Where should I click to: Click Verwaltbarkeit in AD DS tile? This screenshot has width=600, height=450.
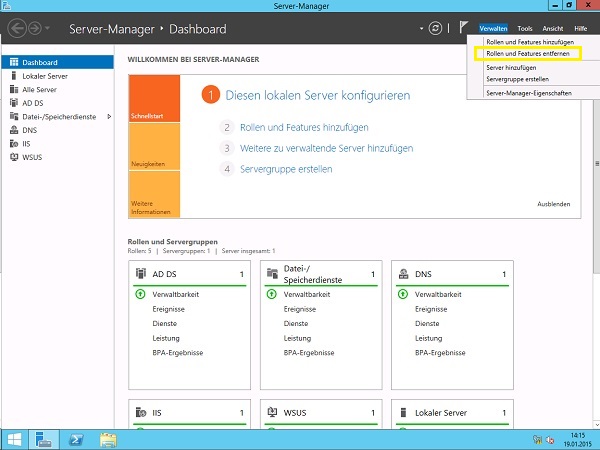(176, 294)
